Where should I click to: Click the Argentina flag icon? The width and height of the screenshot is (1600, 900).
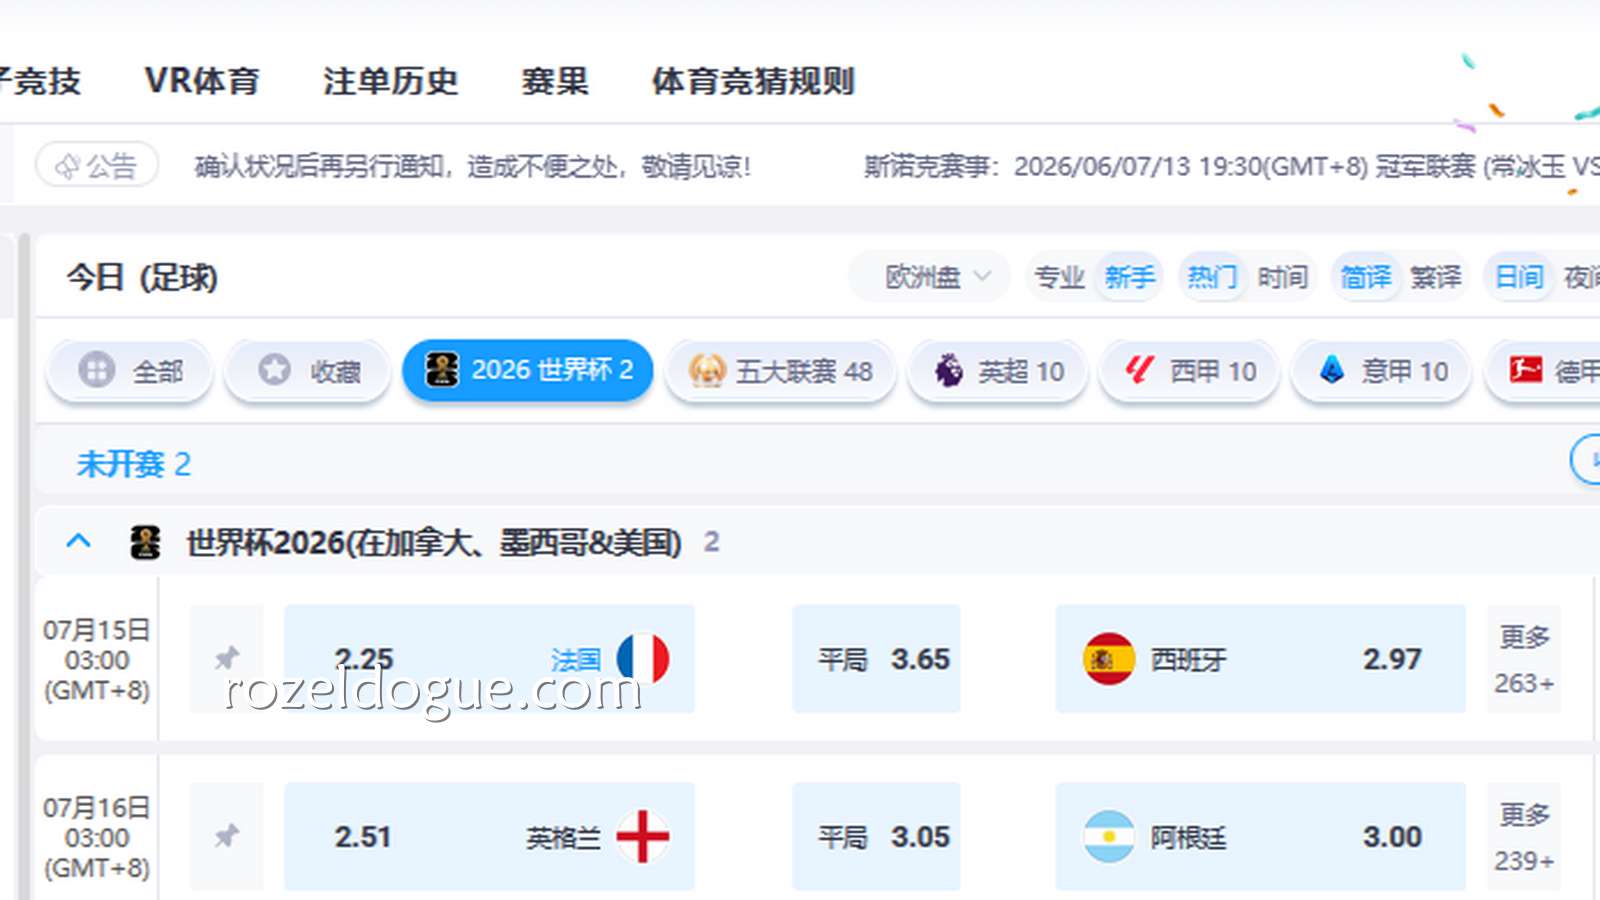point(1109,837)
